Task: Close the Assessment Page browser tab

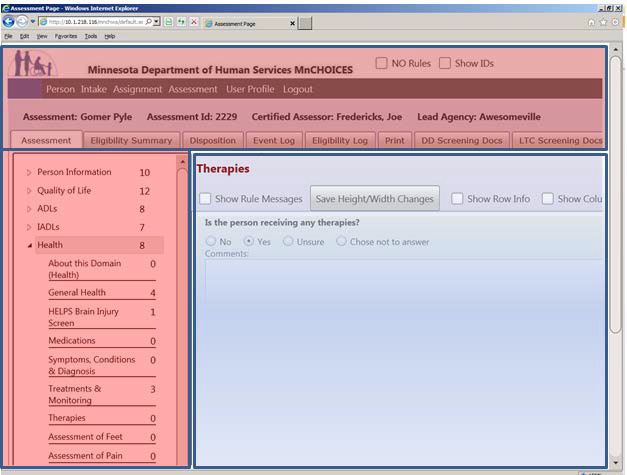Action: (292, 24)
